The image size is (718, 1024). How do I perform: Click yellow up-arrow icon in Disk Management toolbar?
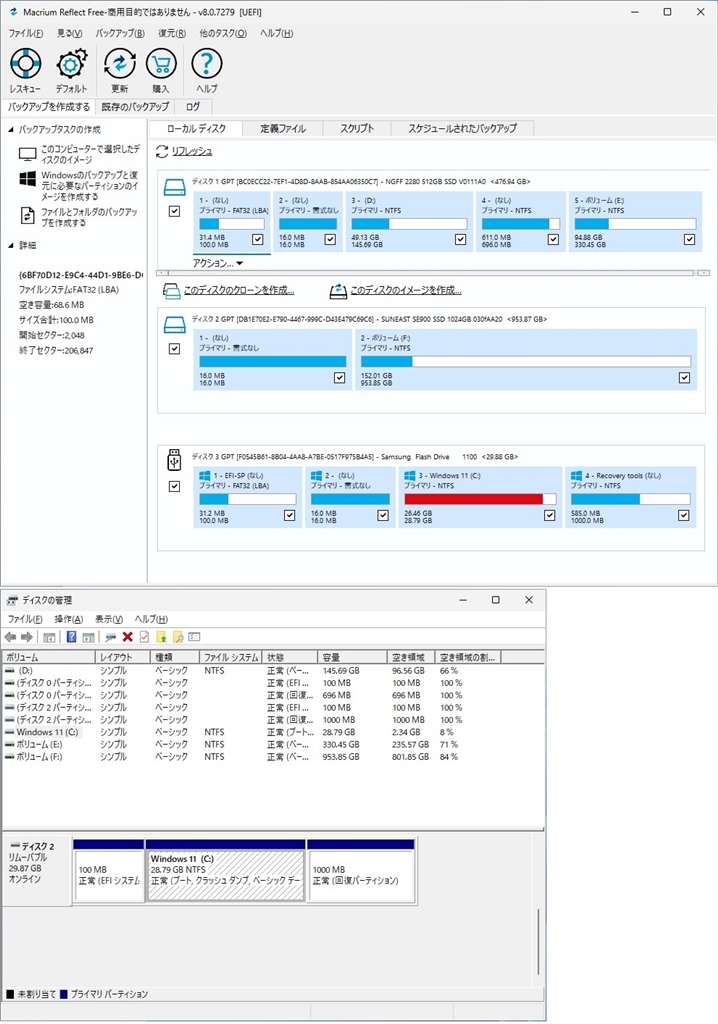pyautogui.click(x=161, y=637)
